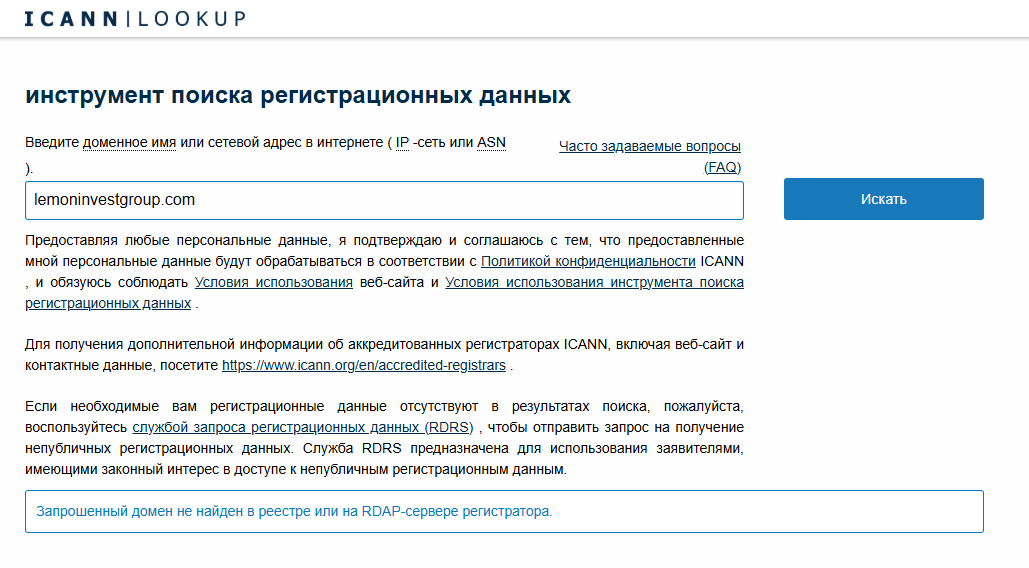The width and height of the screenshot is (1029, 568).
Task: Click the ICANN LOOKUP logo
Action: [135, 19]
